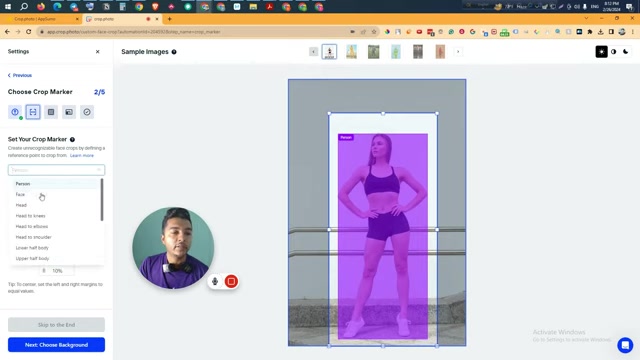
Task: Click the dropdown list scrollbar
Action: click(102, 200)
